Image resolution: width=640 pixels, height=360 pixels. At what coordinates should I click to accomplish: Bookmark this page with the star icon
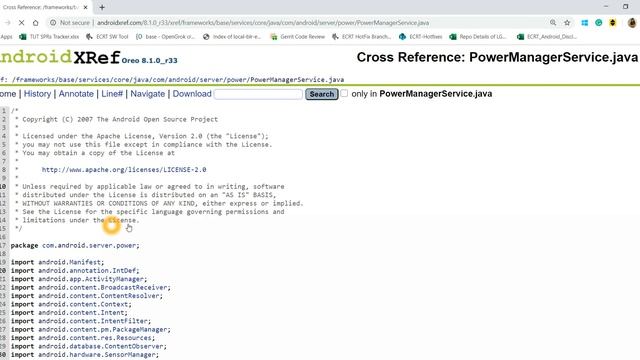coord(567,23)
